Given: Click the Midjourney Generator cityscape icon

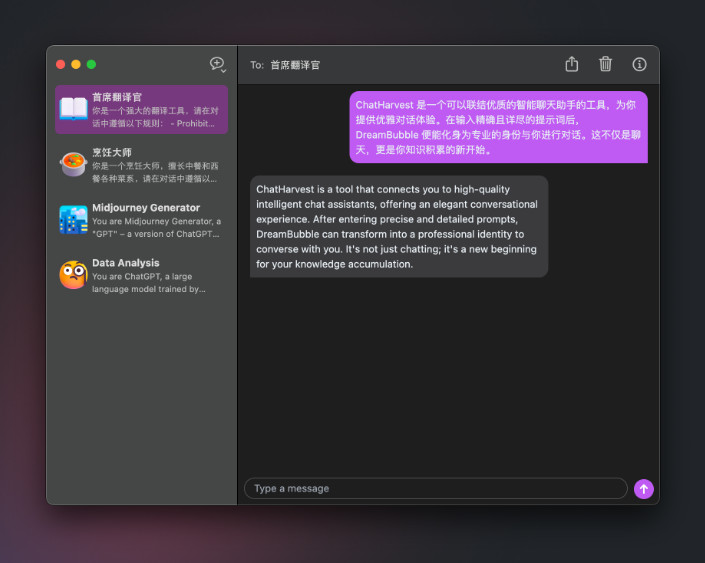Looking at the screenshot, I should 73,220.
